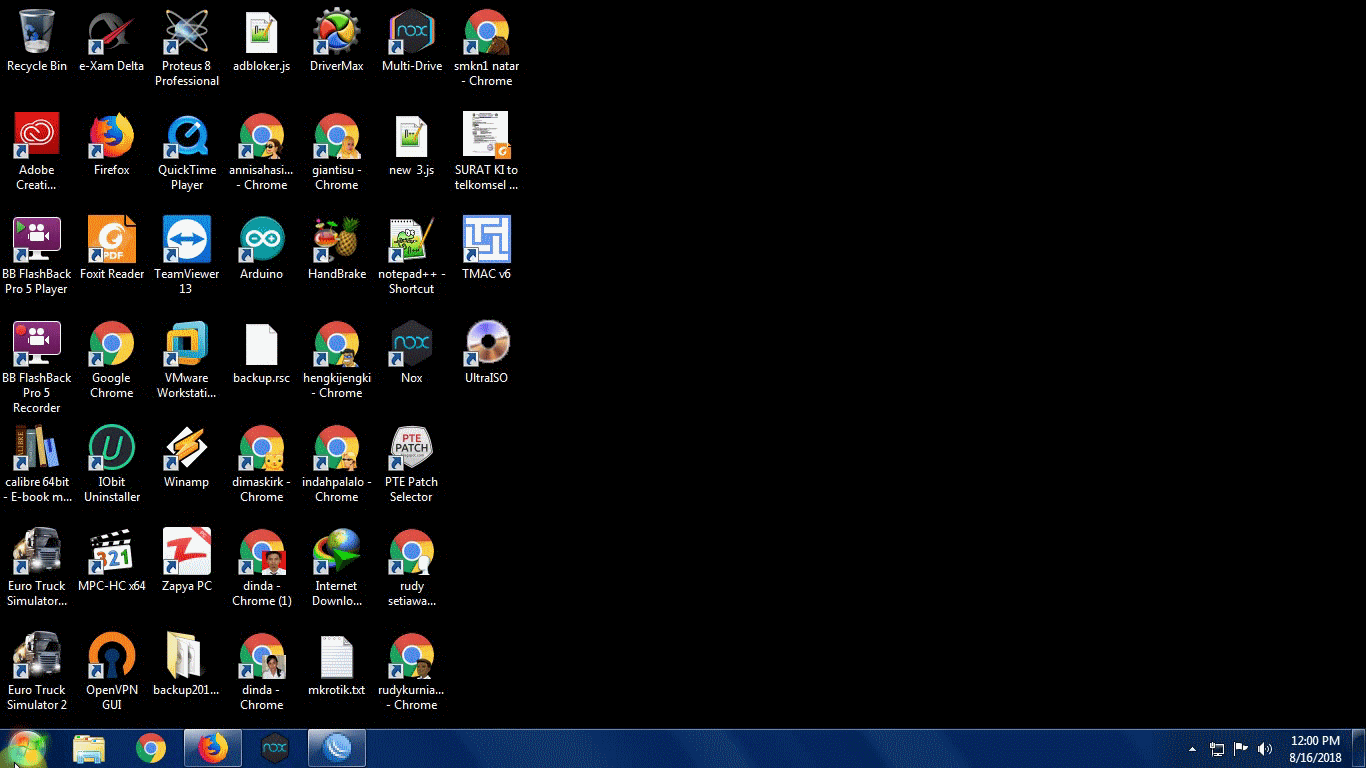
Task: Open VMware Workstation shortcut
Action: 187,360
